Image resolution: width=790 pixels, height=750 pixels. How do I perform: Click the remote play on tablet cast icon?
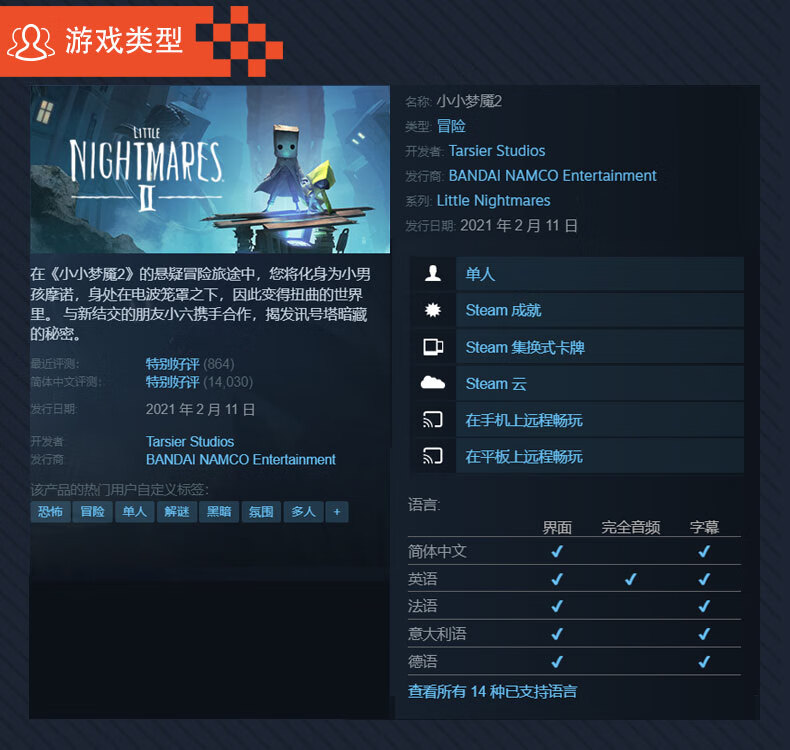tap(433, 456)
